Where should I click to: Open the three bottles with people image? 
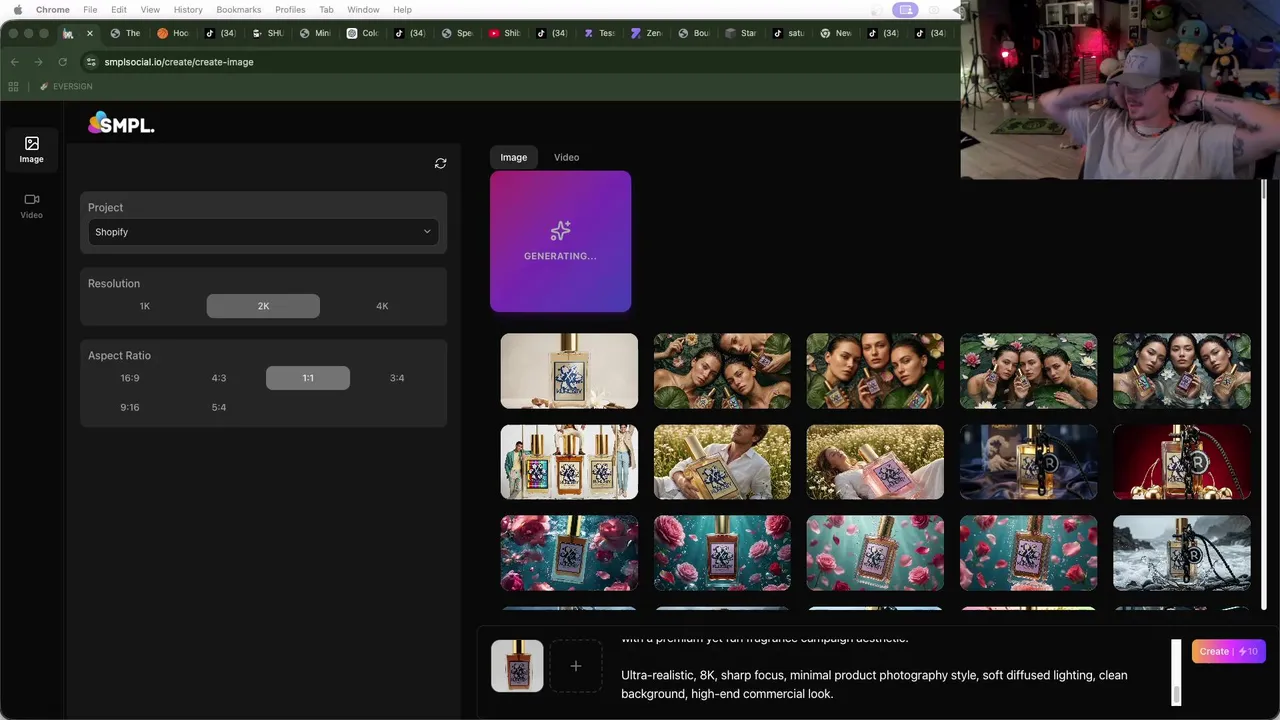569,462
